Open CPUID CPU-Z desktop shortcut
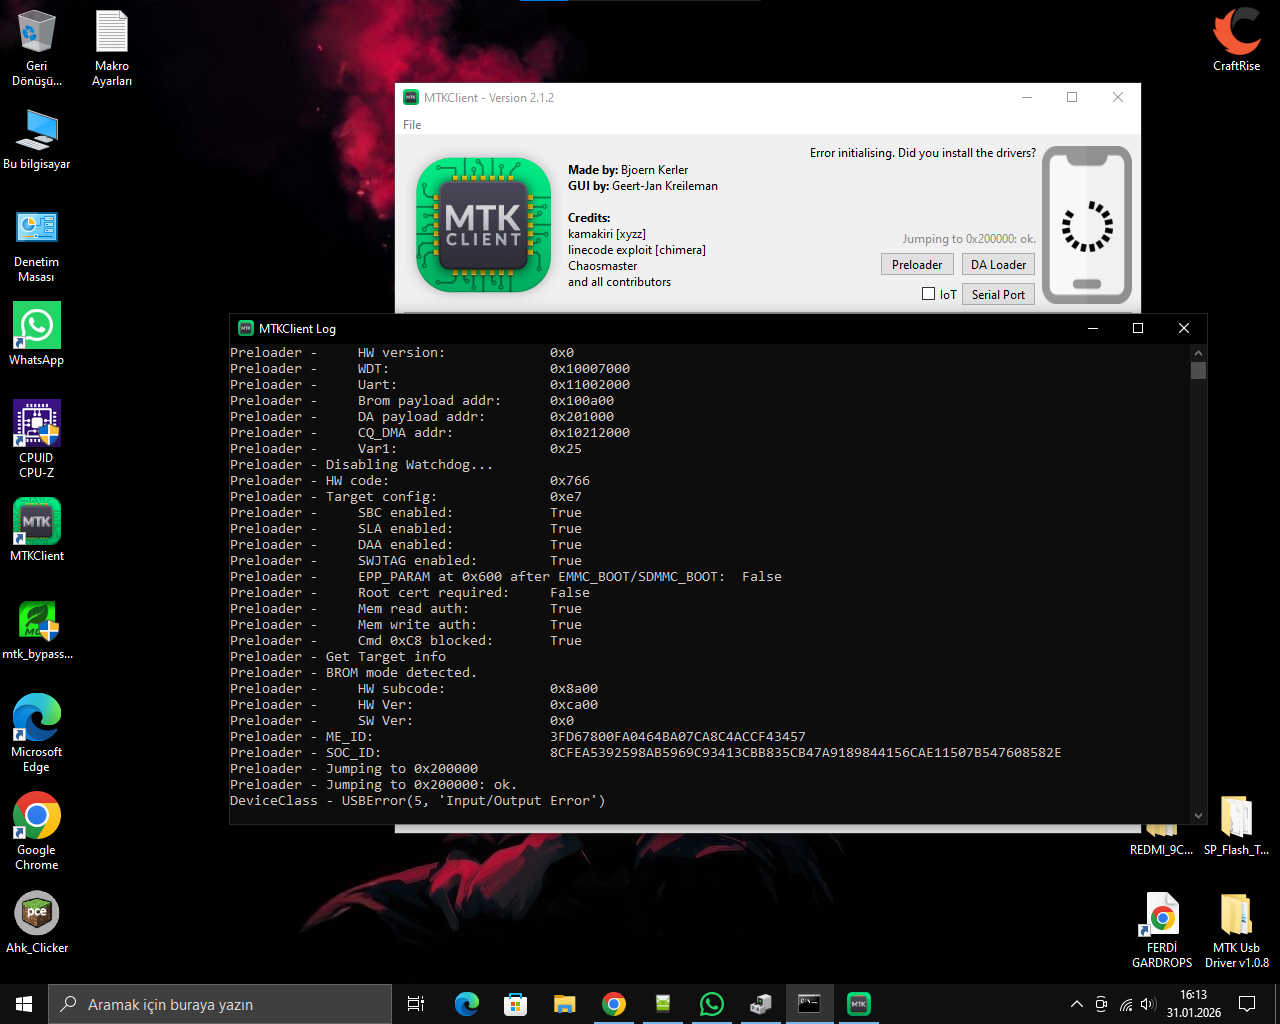The image size is (1280, 1024). pyautogui.click(x=37, y=439)
